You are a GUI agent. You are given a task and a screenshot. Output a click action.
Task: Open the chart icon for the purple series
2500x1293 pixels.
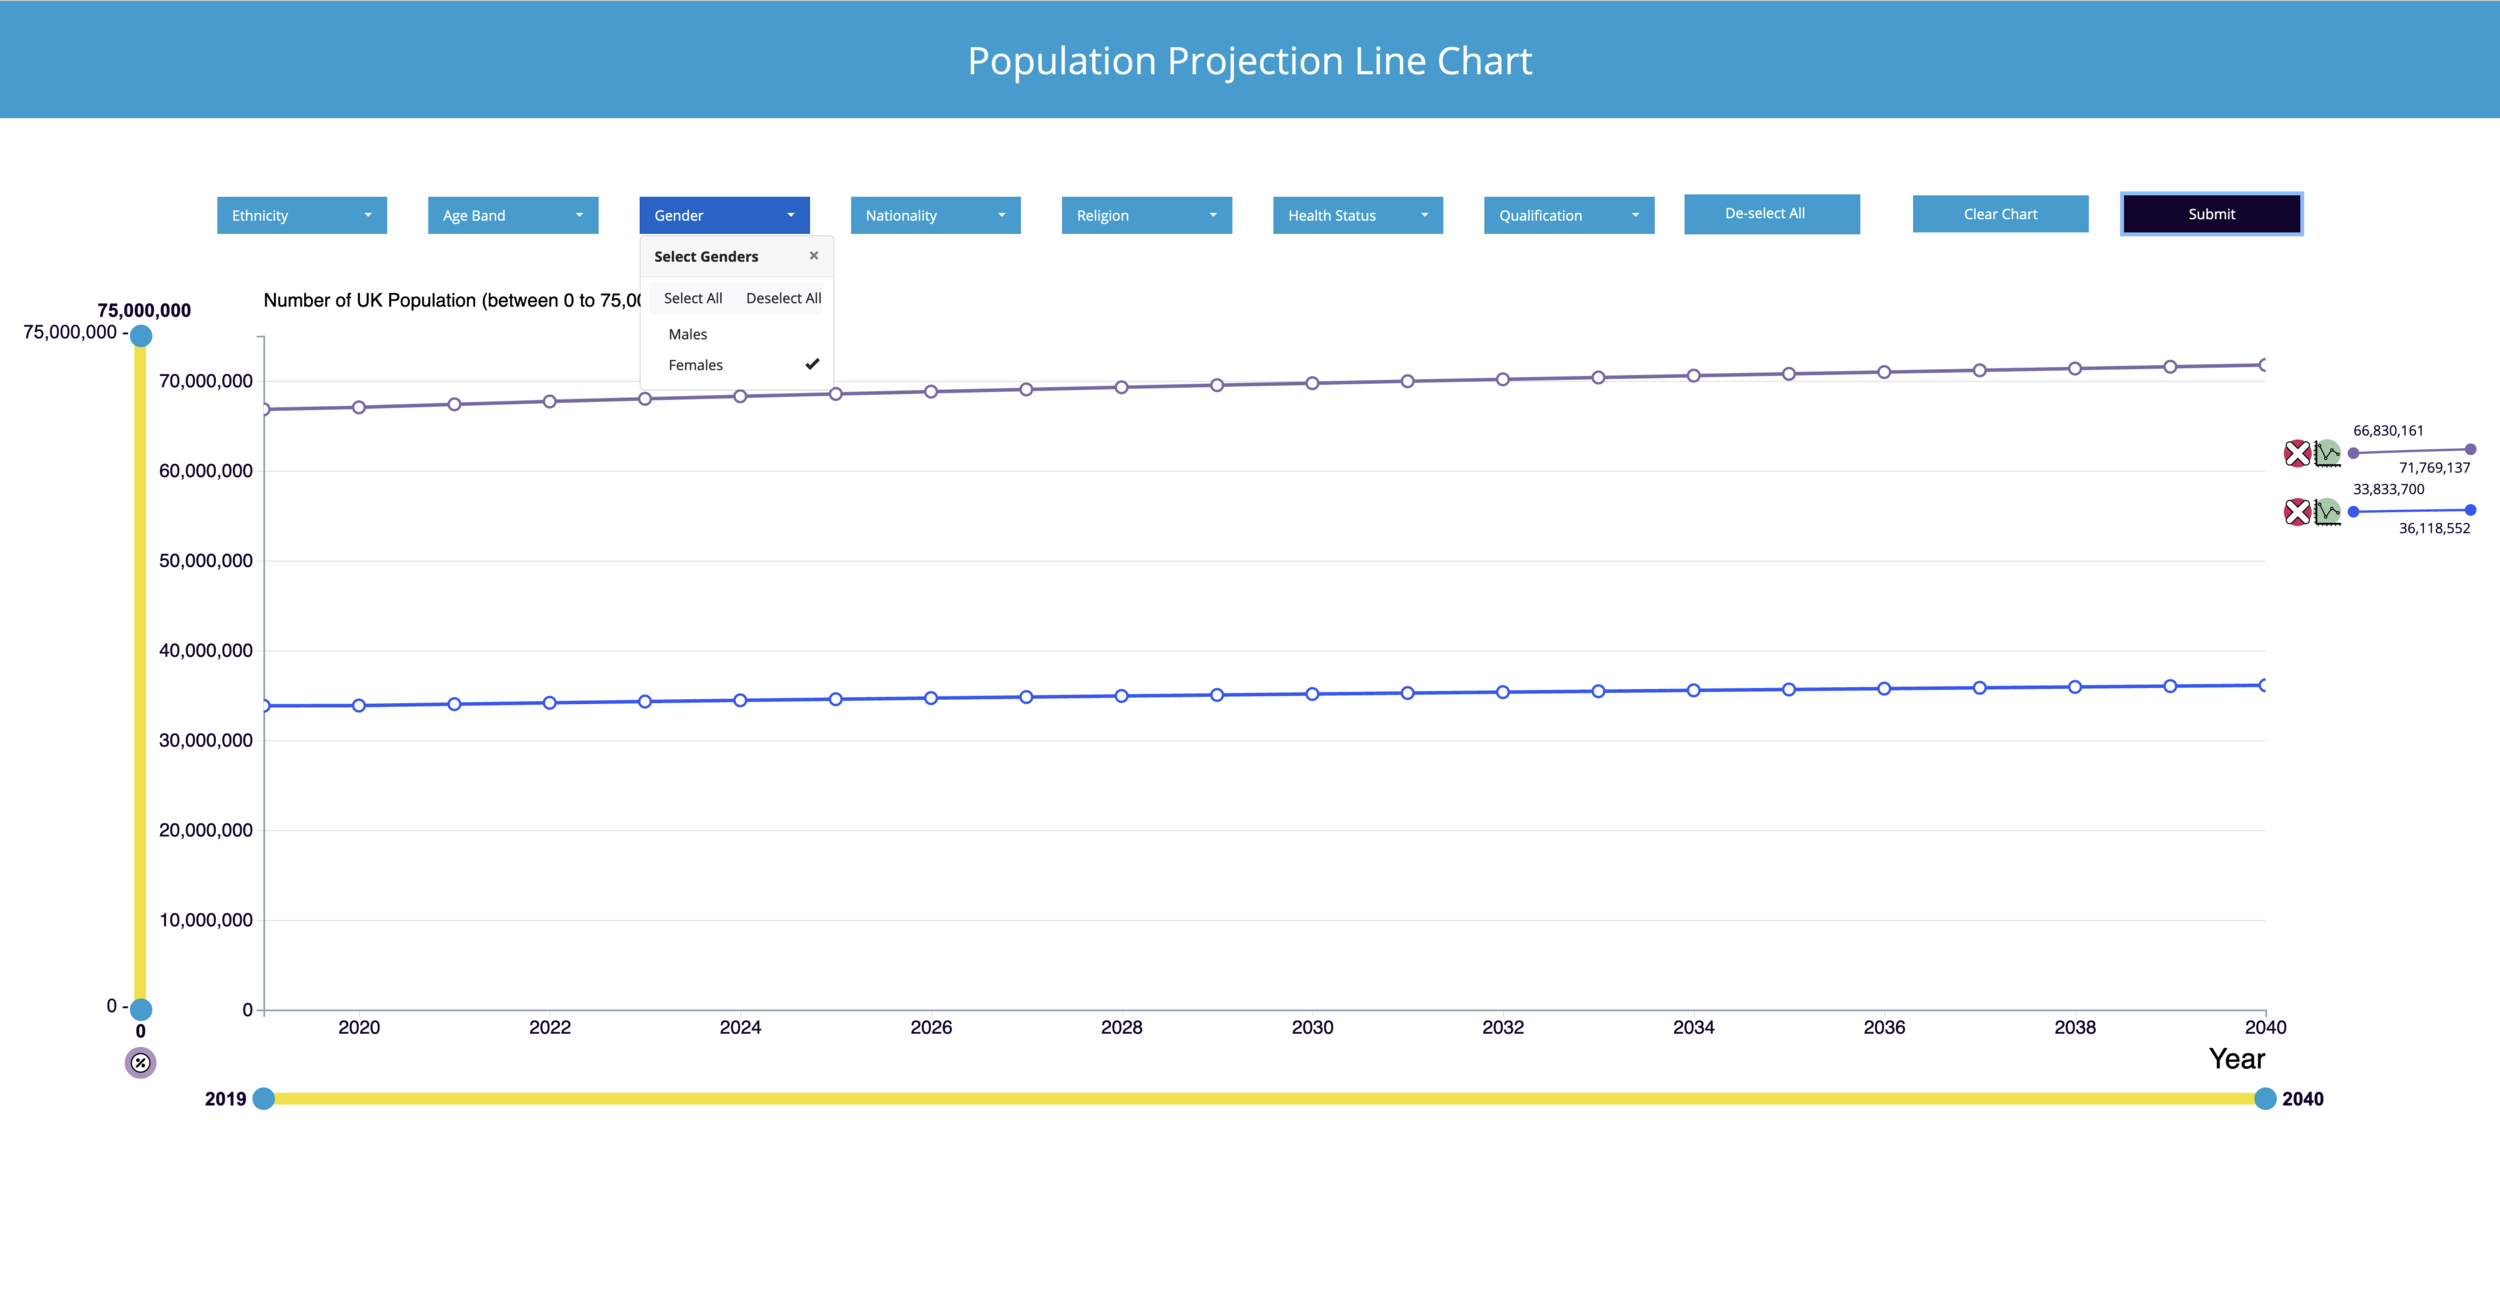tap(2328, 453)
